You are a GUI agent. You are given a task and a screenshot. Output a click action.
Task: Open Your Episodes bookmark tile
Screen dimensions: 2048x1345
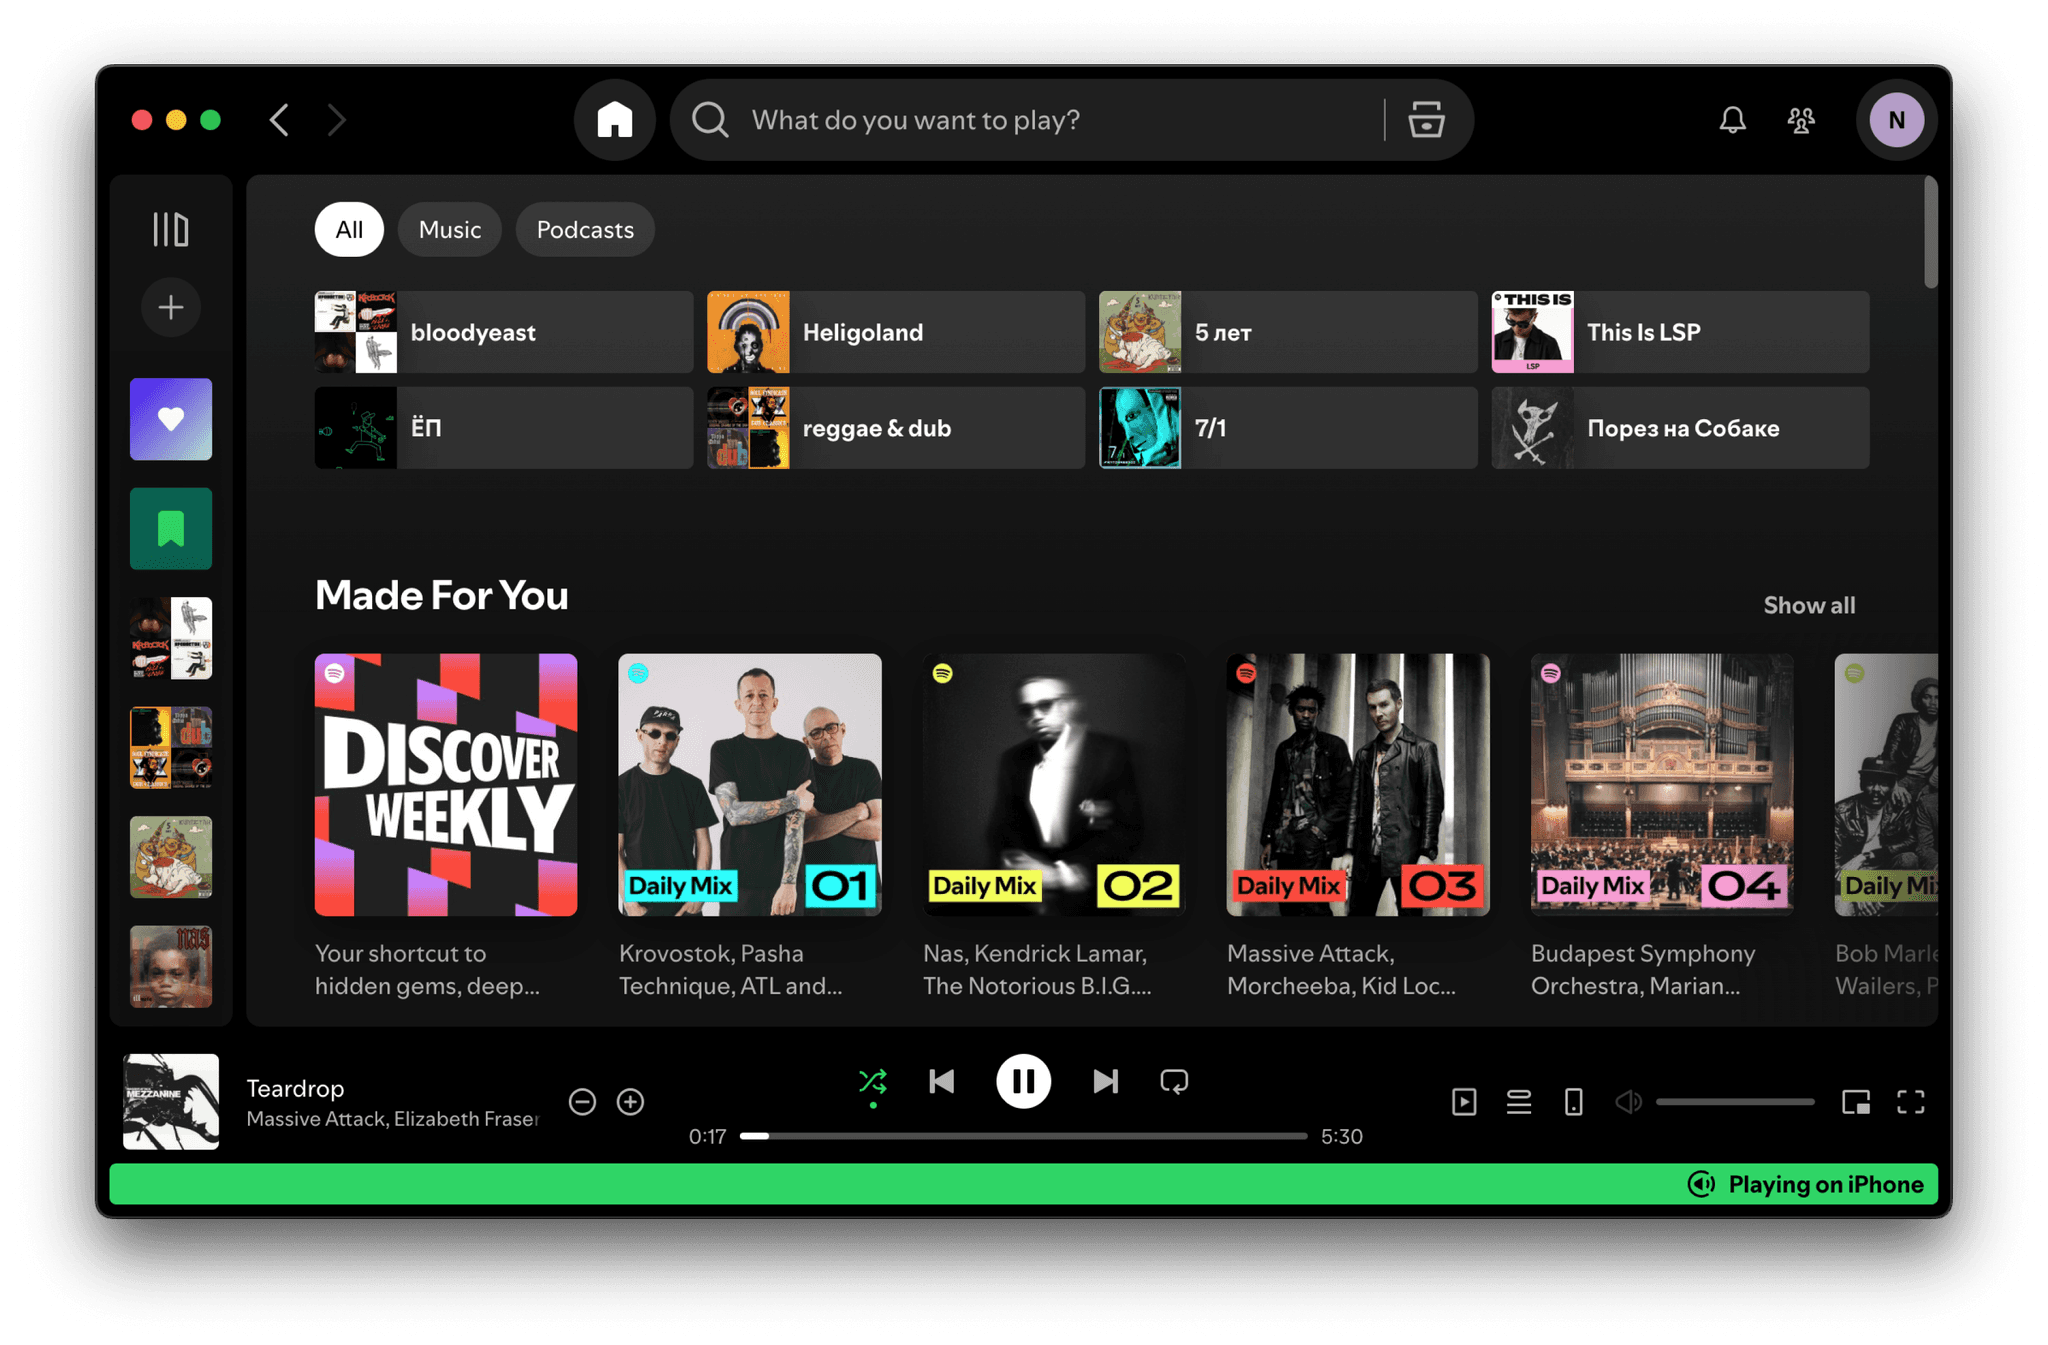(x=170, y=528)
